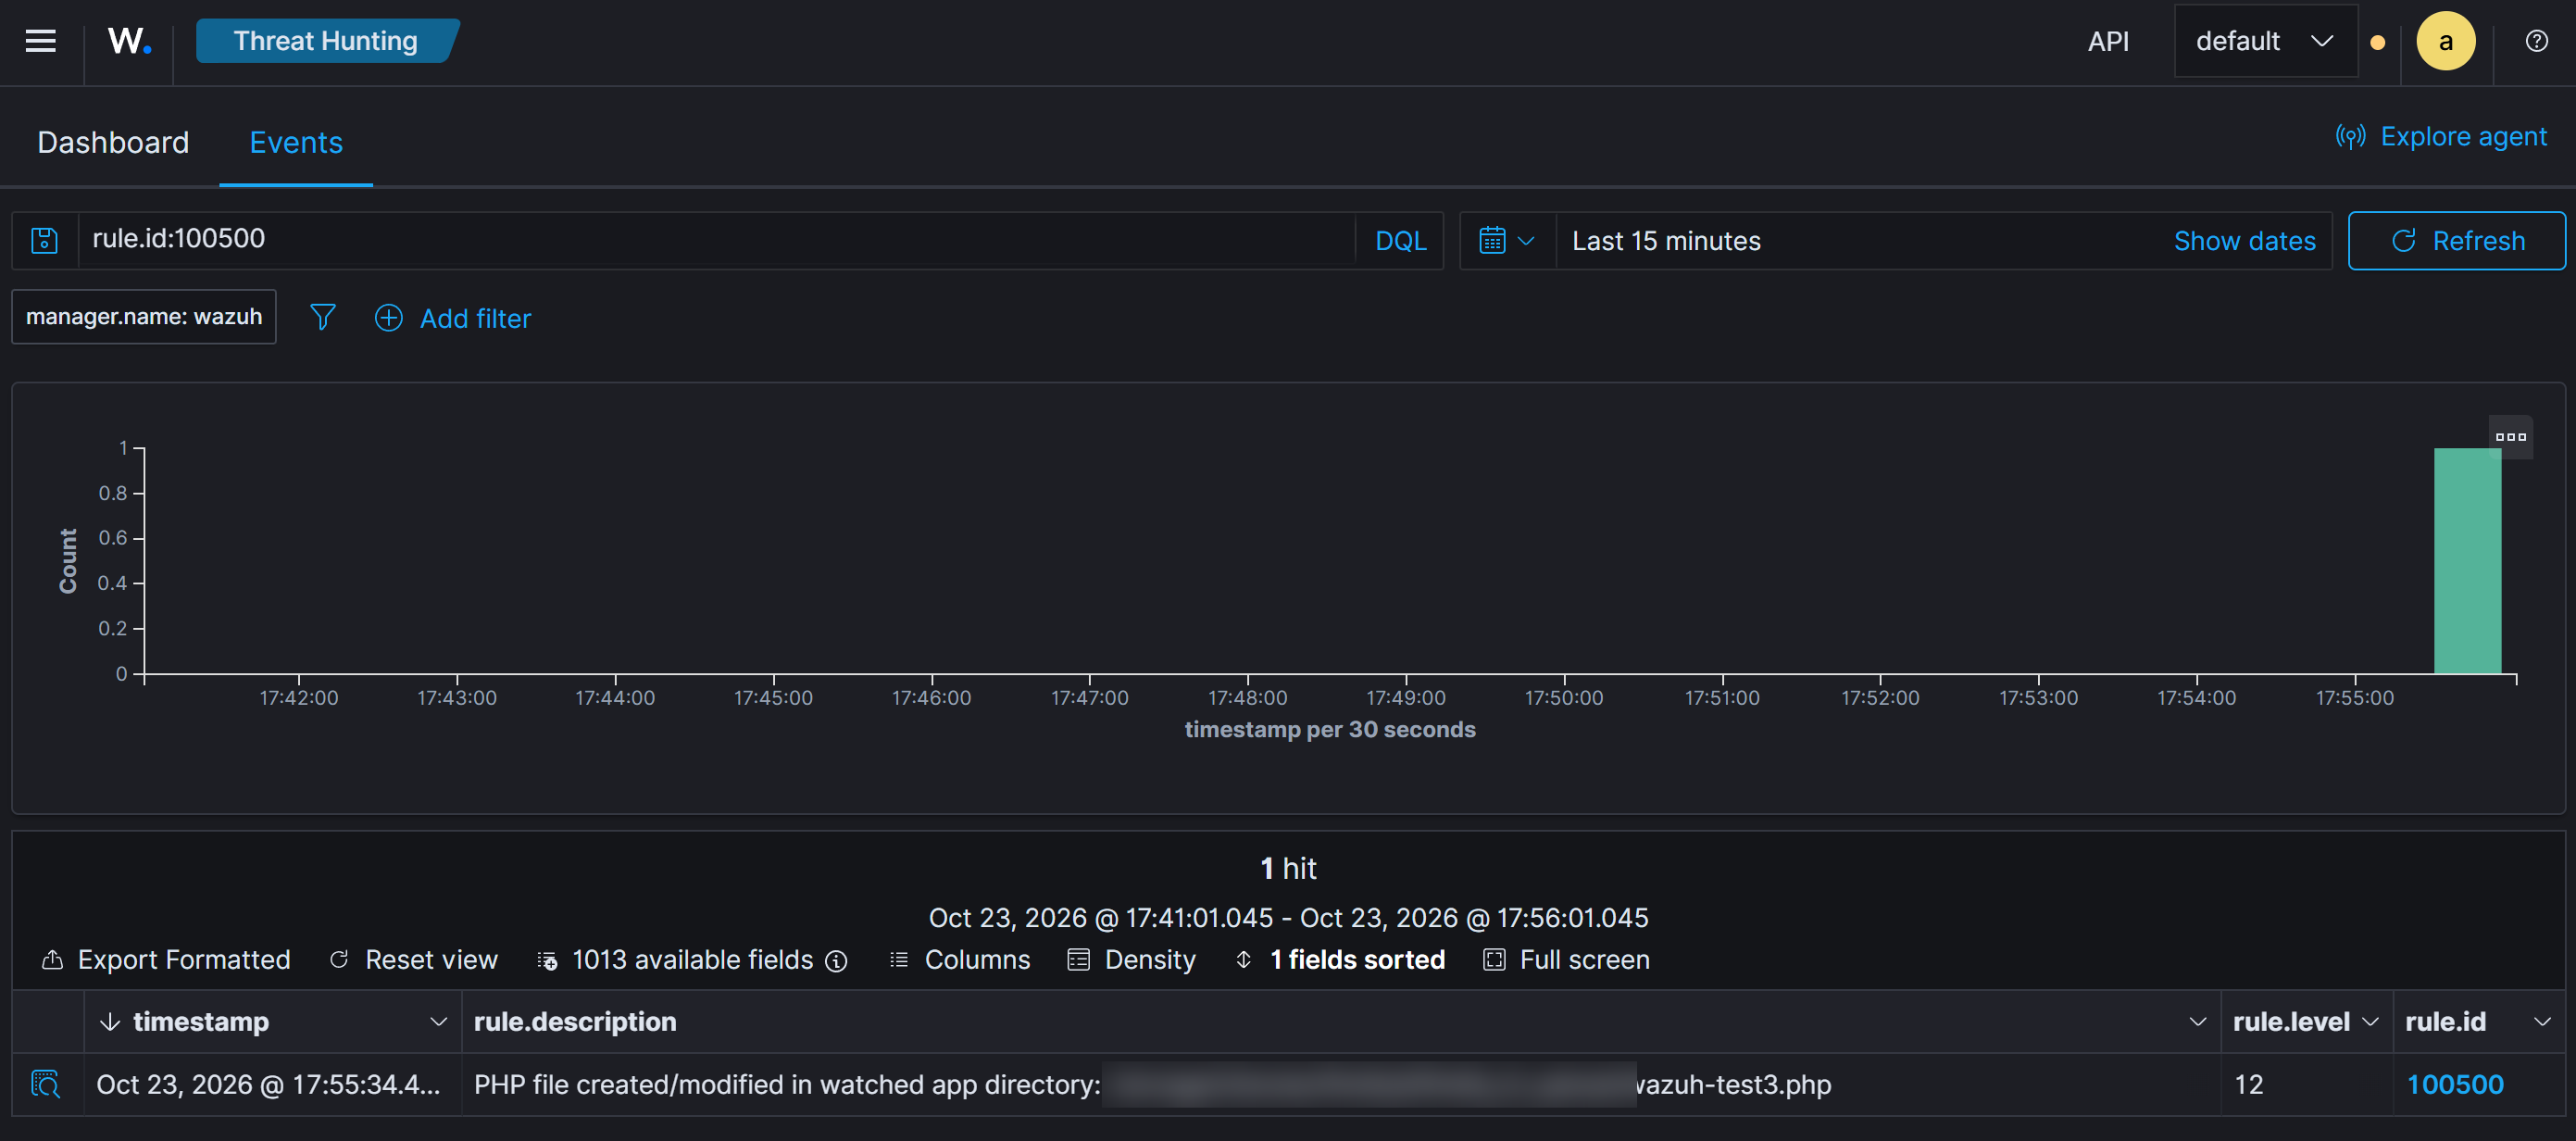Expand rule.description column options chevron
The height and width of the screenshot is (1141, 2576).
(2197, 1022)
